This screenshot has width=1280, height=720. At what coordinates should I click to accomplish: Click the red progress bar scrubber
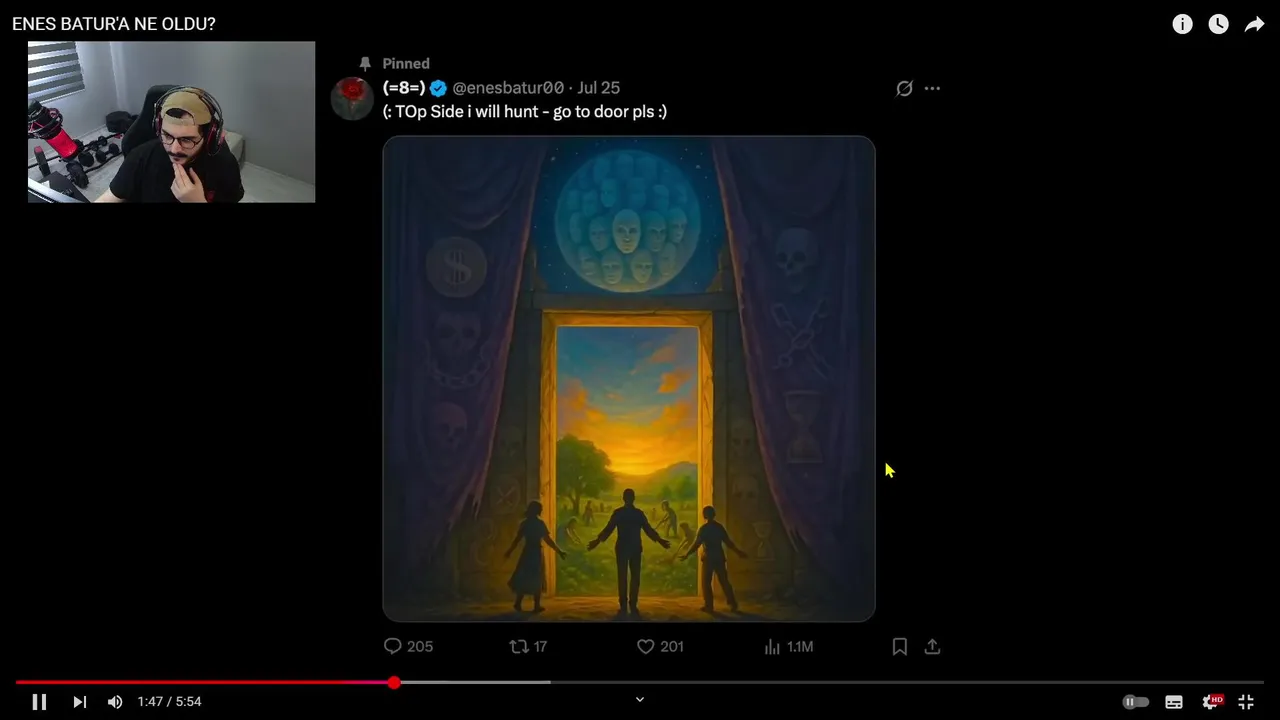[394, 682]
